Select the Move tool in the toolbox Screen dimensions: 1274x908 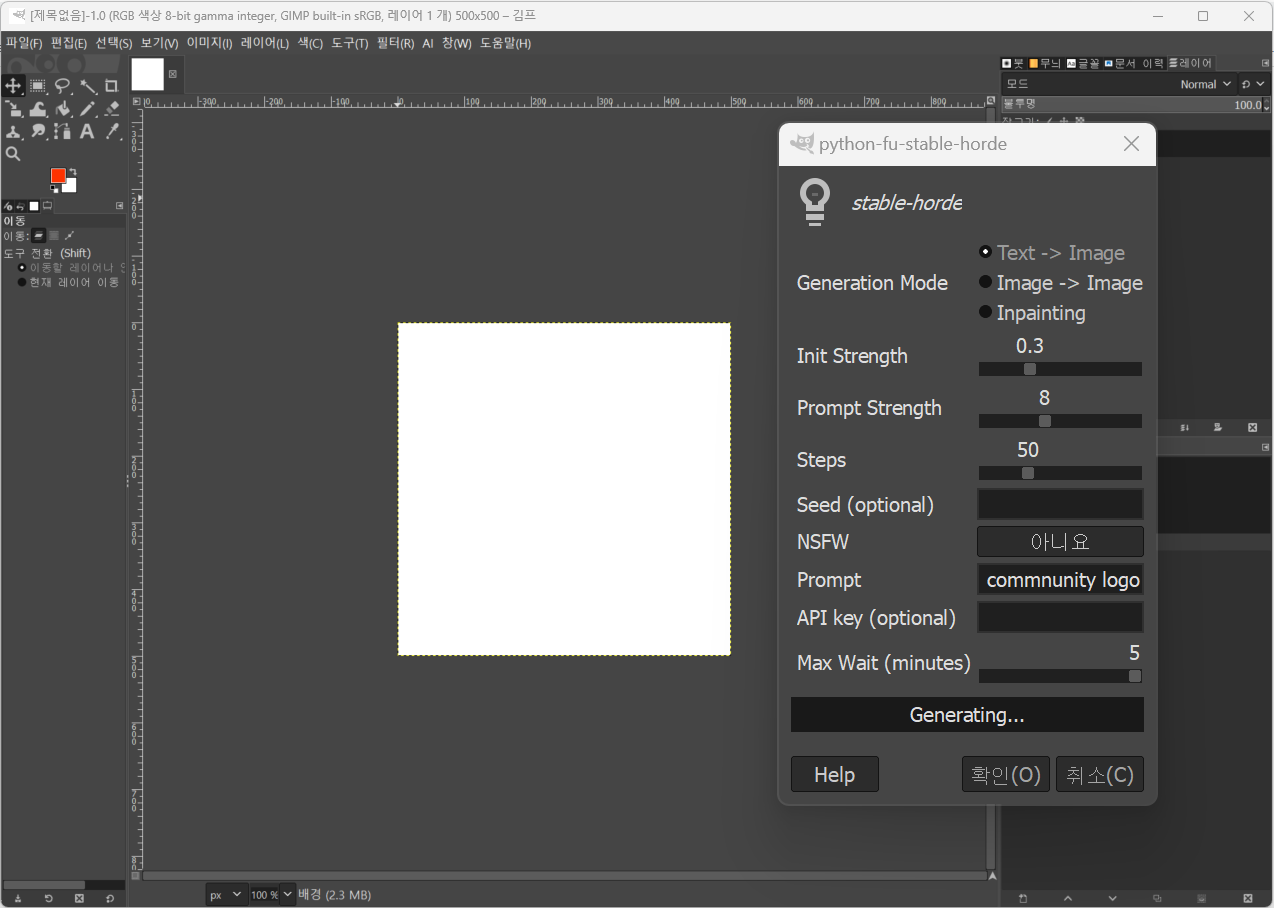click(13, 86)
